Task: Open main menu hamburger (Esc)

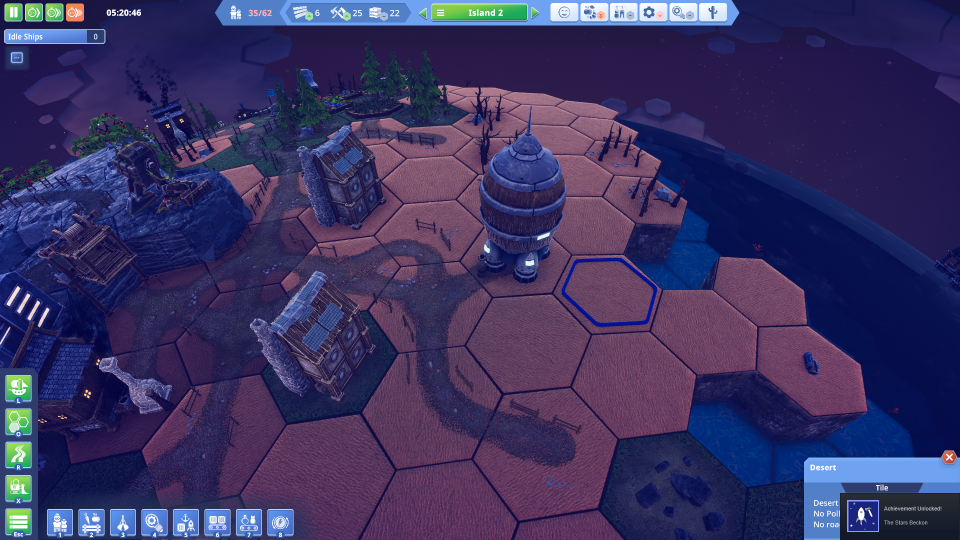Action: [18, 523]
